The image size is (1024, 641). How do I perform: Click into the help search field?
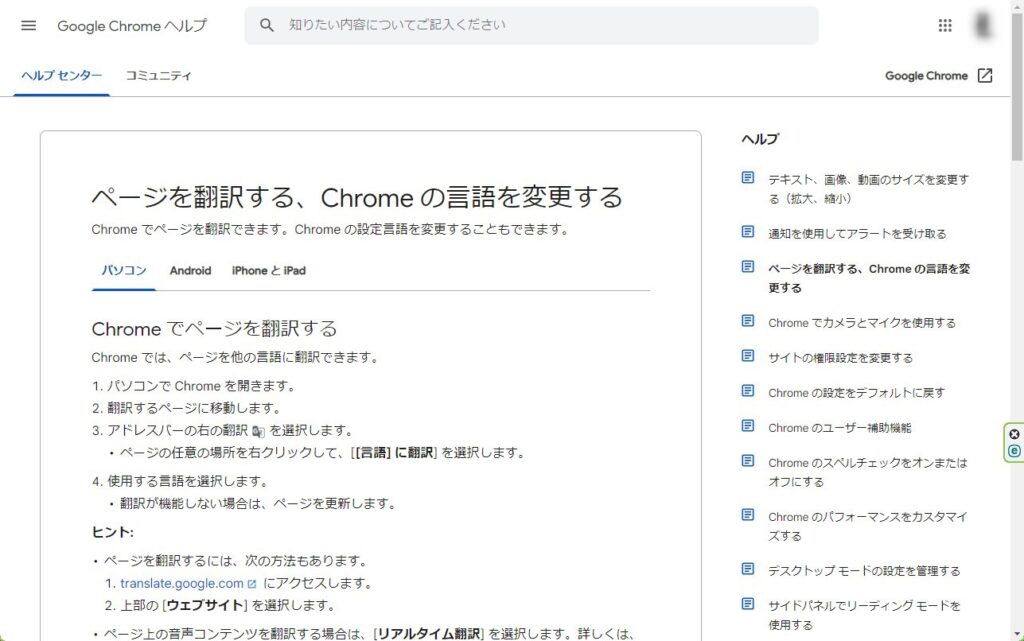click(x=540, y=26)
